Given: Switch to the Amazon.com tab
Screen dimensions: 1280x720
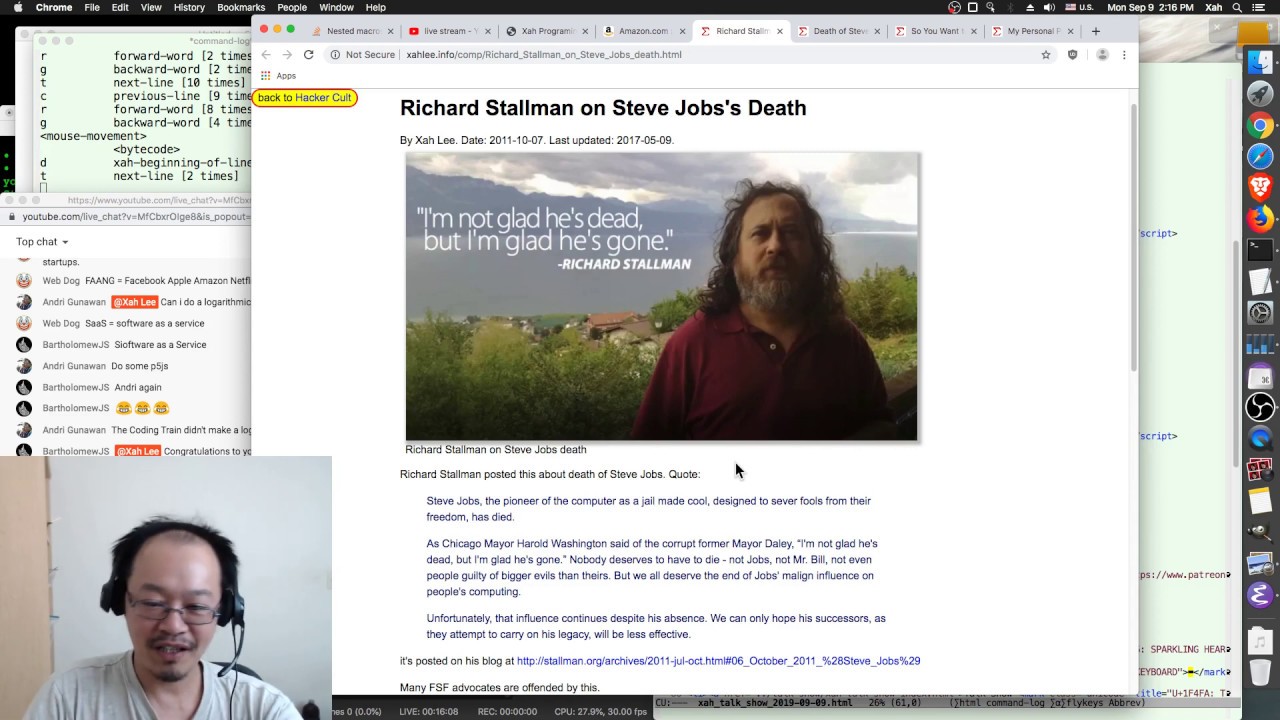Looking at the screenshot, I should point(642,31).
